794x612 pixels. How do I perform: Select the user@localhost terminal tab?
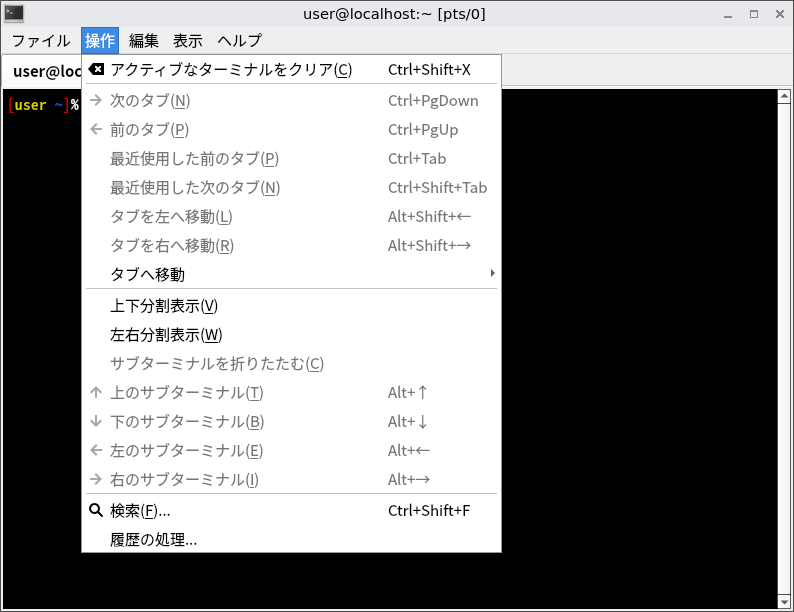pyautogui.click(x=45, y=72)
